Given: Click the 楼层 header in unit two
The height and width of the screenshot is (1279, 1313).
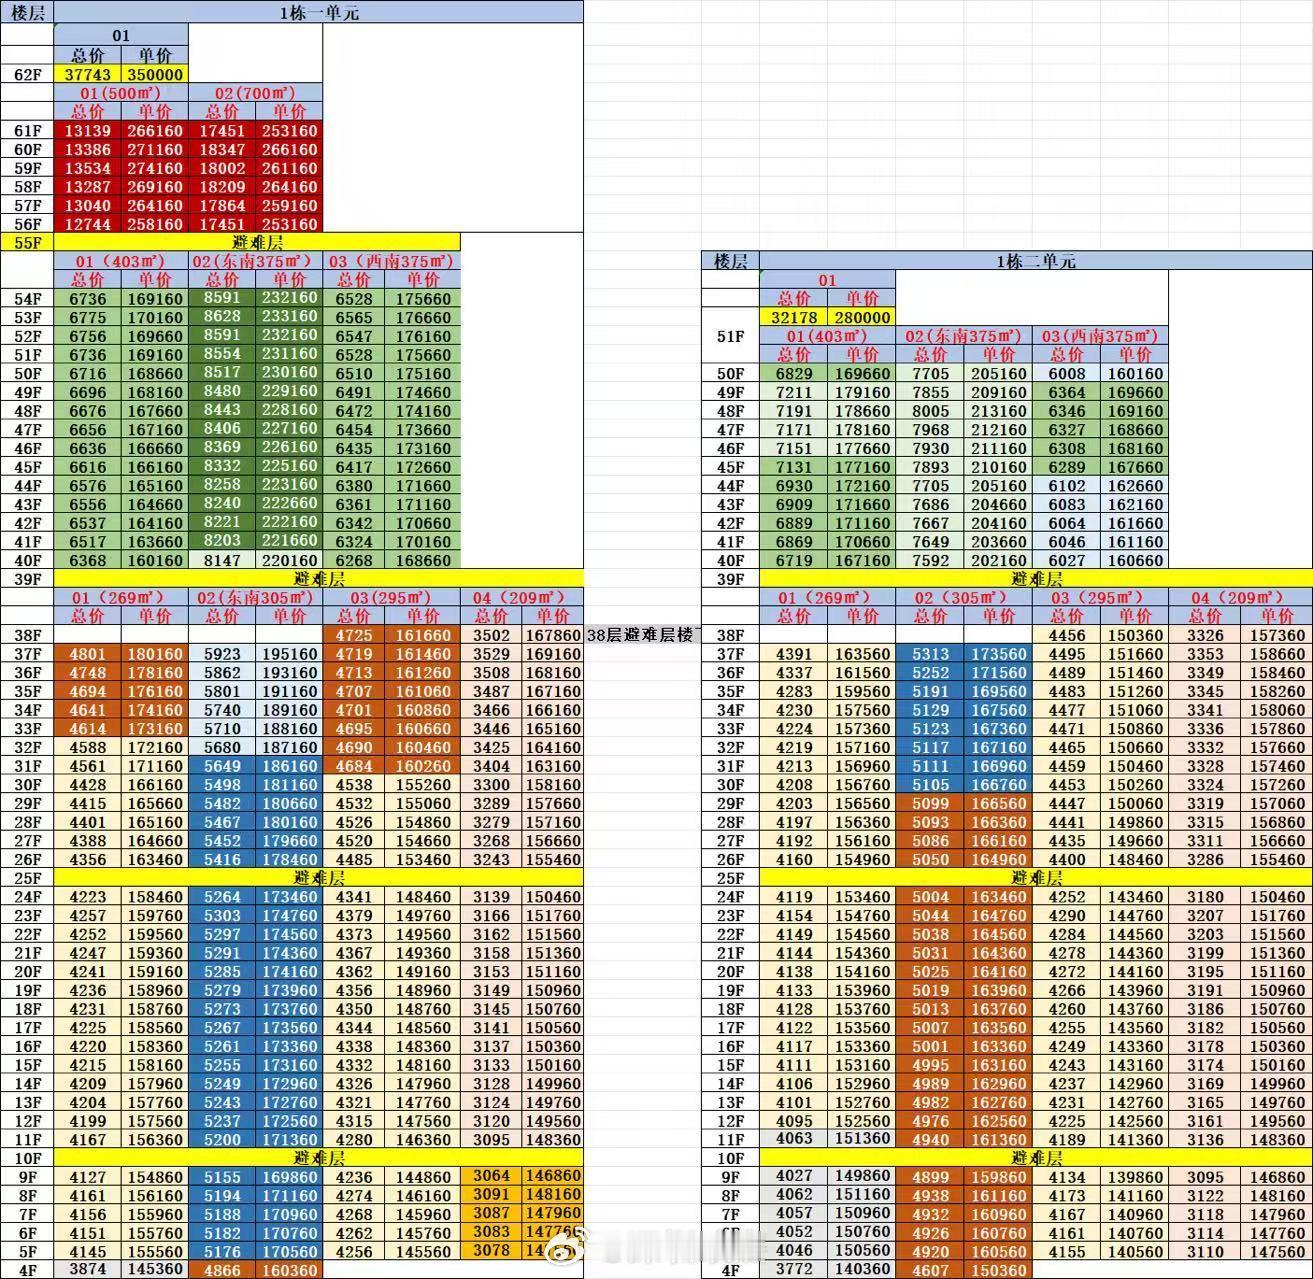Looking at the screenshot, I should (730, 261).
